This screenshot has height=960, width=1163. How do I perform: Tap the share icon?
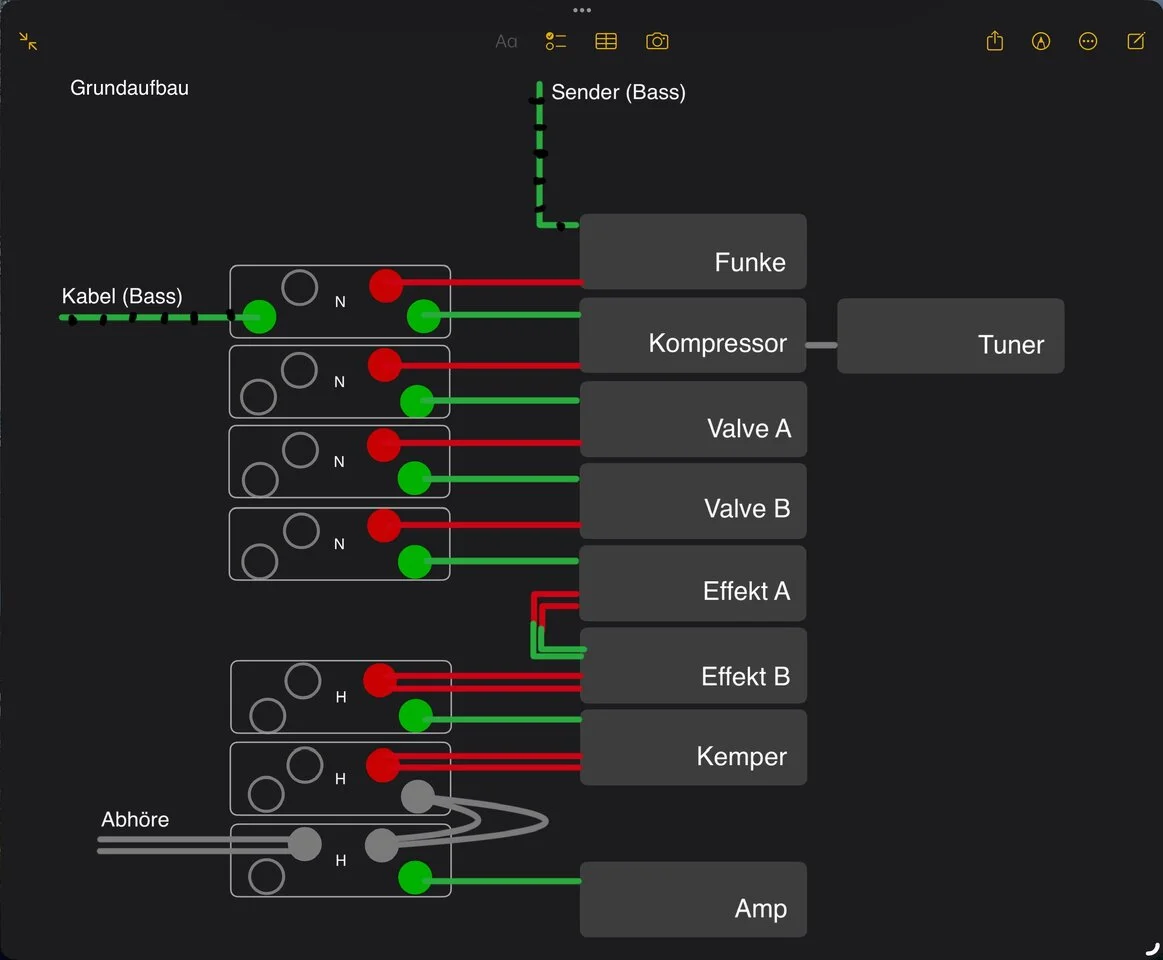click(994, 41)
